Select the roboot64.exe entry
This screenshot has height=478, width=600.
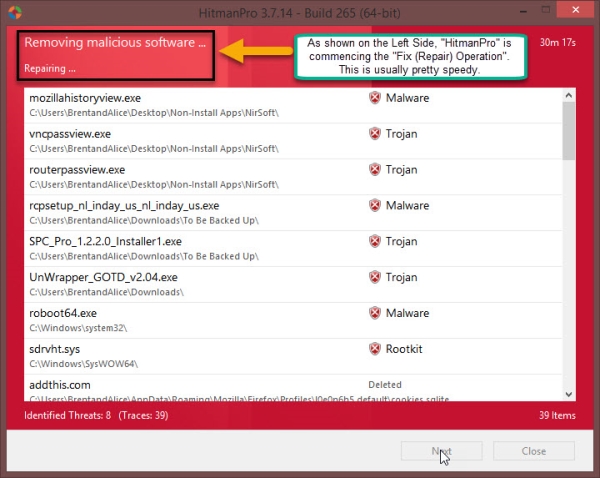point(293,321)
